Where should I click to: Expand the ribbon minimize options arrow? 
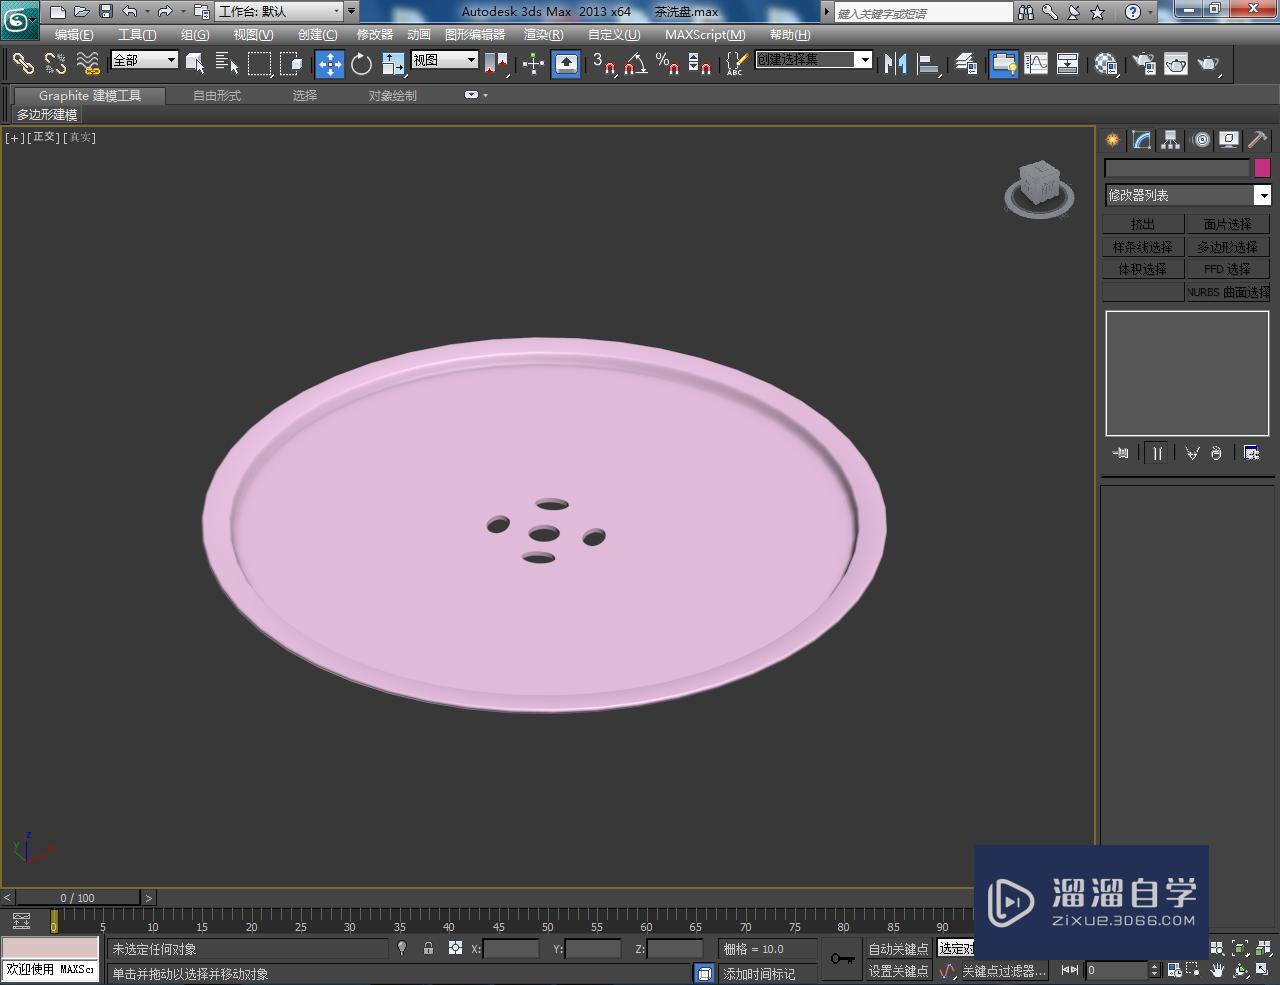click(x=485, y=95)
